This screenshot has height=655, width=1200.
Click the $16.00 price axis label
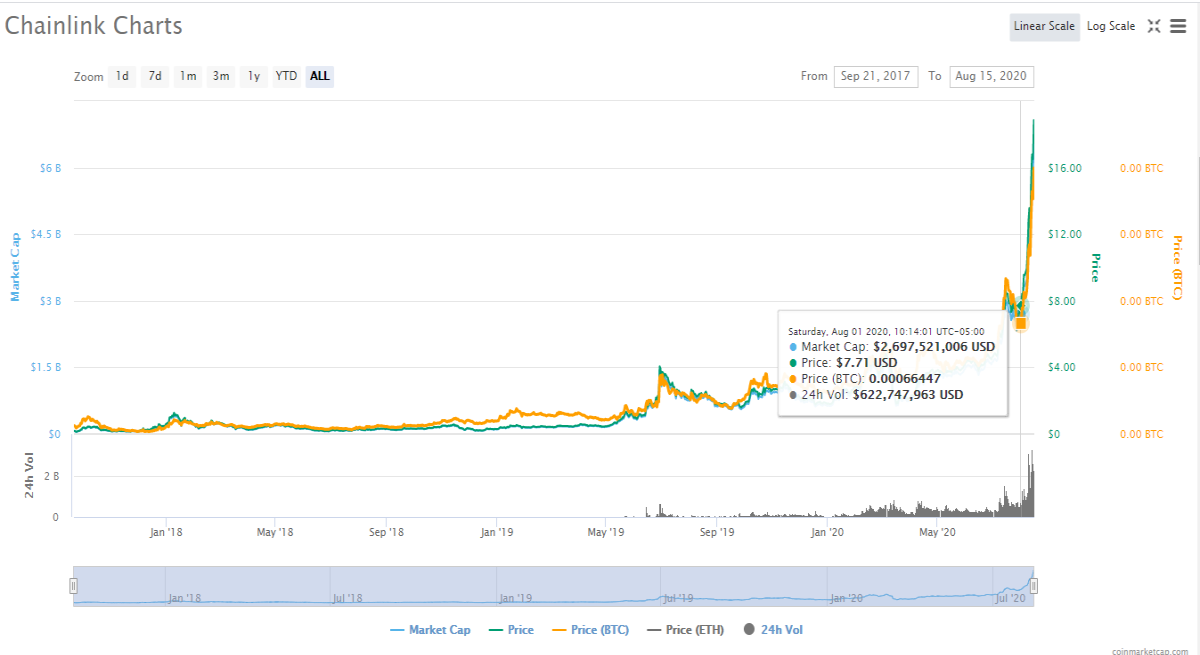coord(1064,168)
